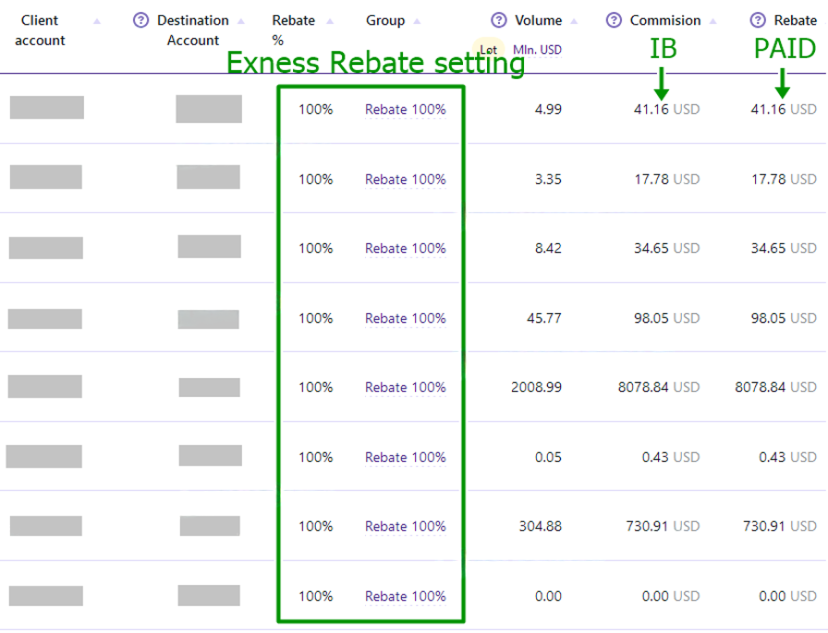
Task: Sort by Client account arrow
Action: (x=97, y=22)
